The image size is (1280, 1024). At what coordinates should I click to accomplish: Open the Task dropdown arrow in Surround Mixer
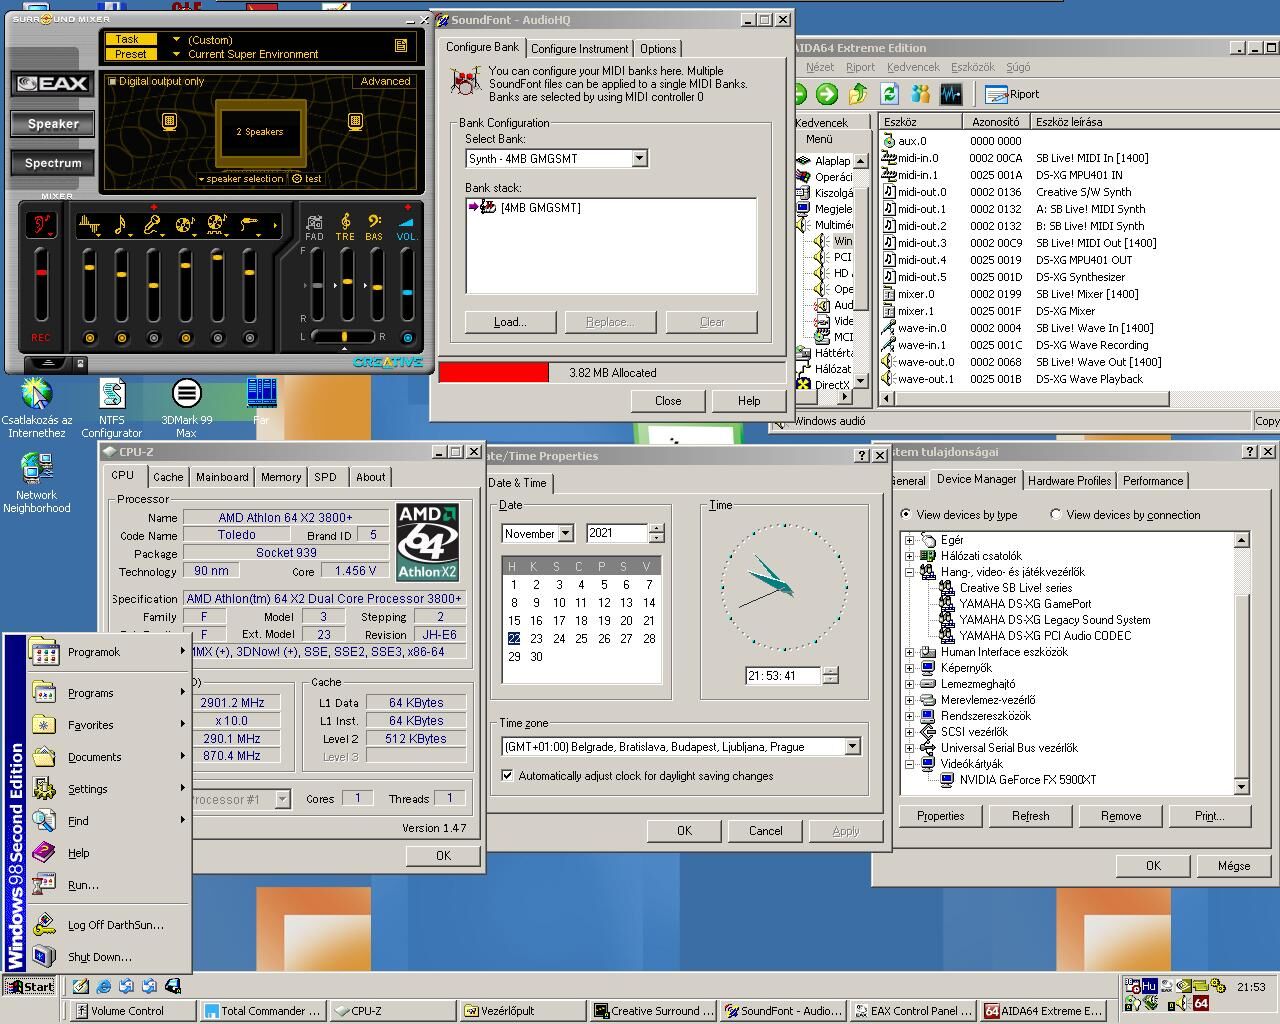point(176,40)
